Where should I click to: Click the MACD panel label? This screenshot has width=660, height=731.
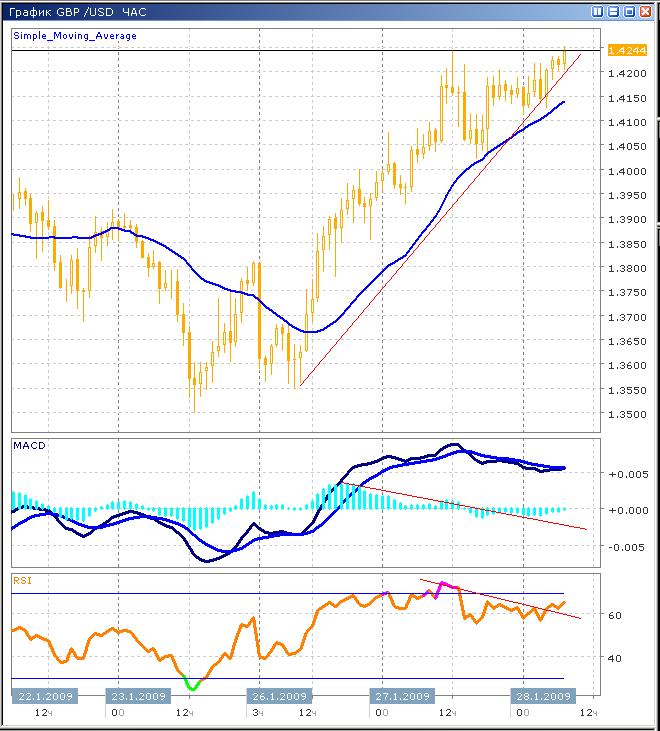[30, 445]
